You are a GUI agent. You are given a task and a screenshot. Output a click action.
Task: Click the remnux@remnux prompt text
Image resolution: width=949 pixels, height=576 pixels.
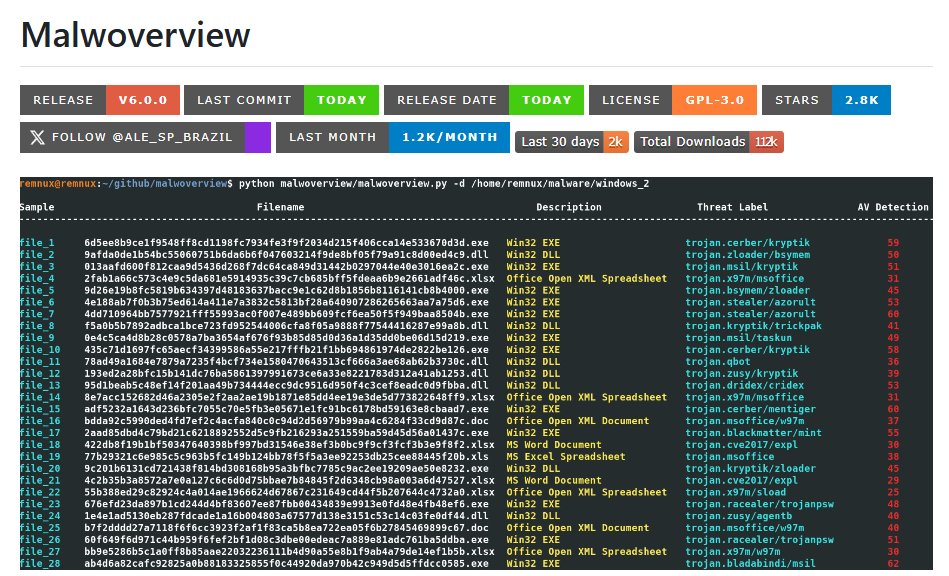click(58, 183)
